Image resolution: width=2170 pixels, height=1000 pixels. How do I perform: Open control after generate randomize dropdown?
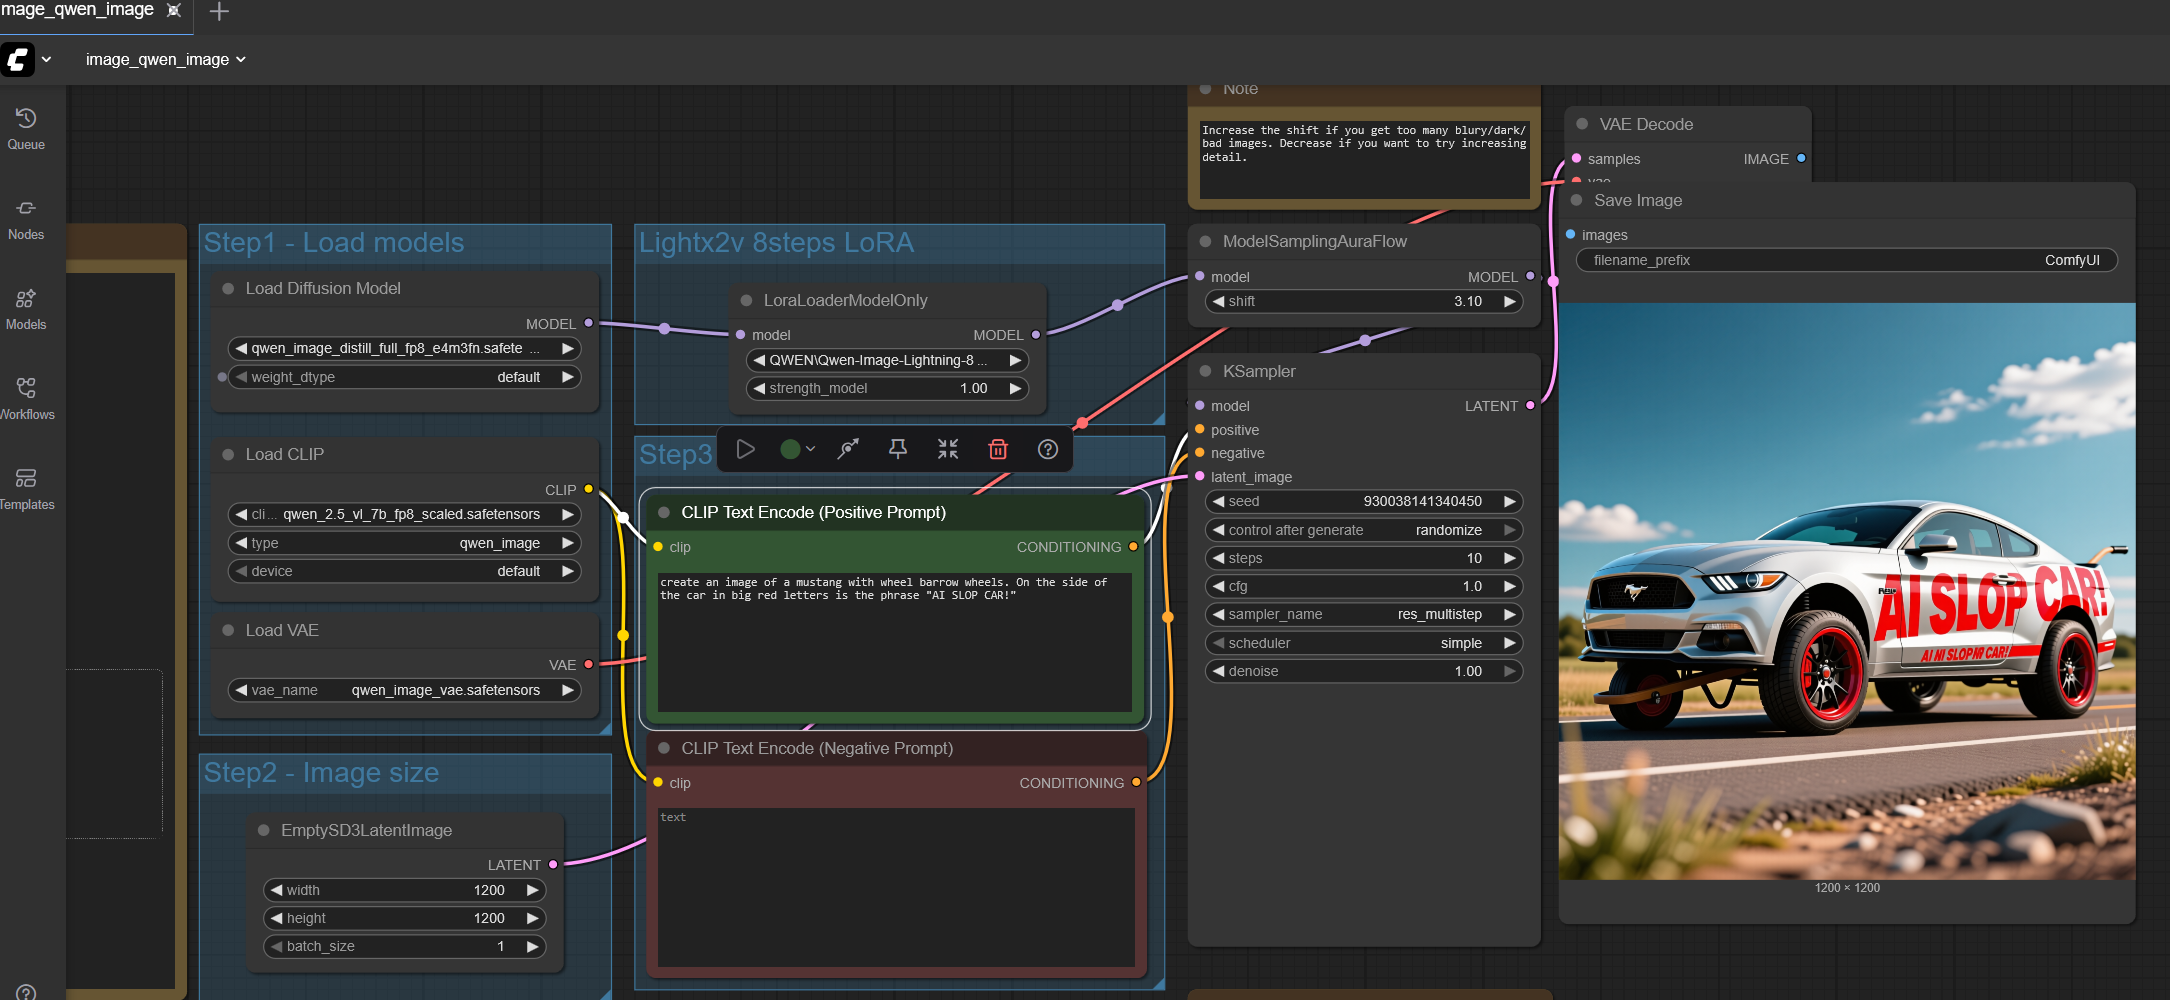(1364, 530)
